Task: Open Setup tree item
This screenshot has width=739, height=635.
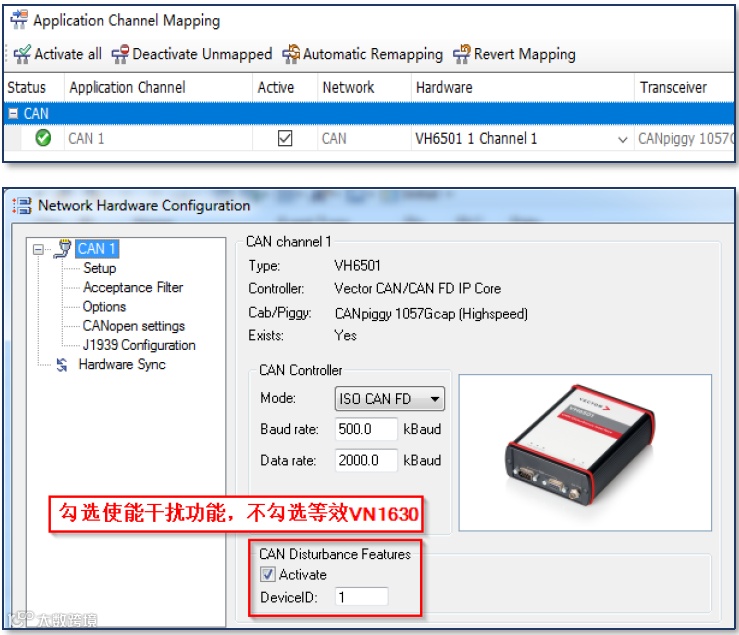Action: pyautogui.click(x=99, y=268)
